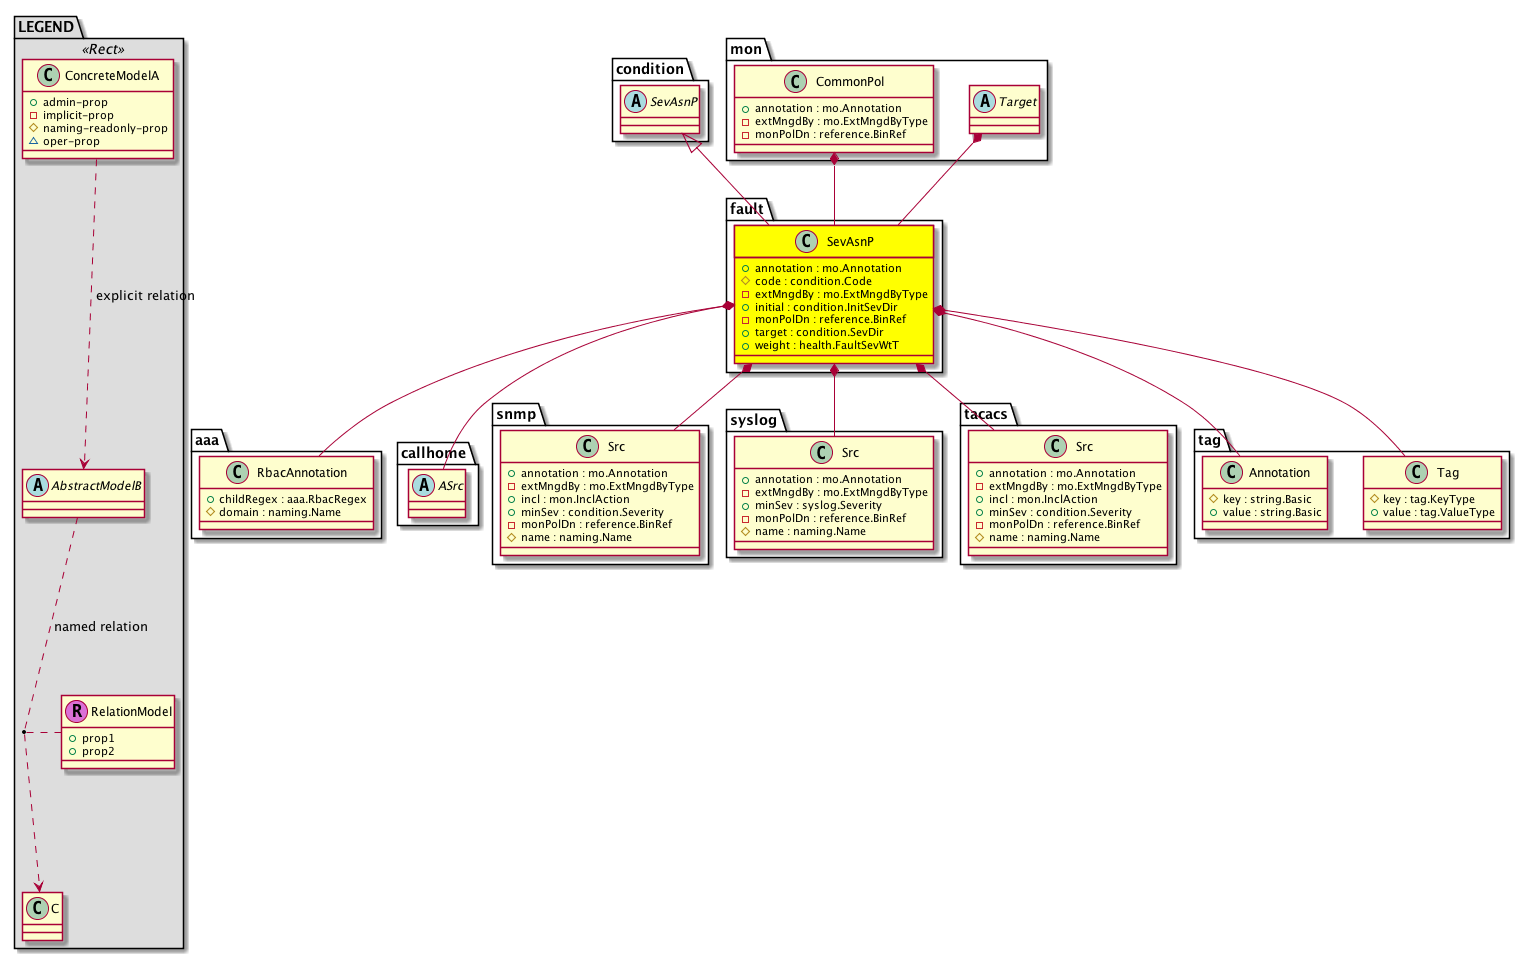Click the 'explicit relation' arrow label
1530x959 pixels.
coord(145,296)
